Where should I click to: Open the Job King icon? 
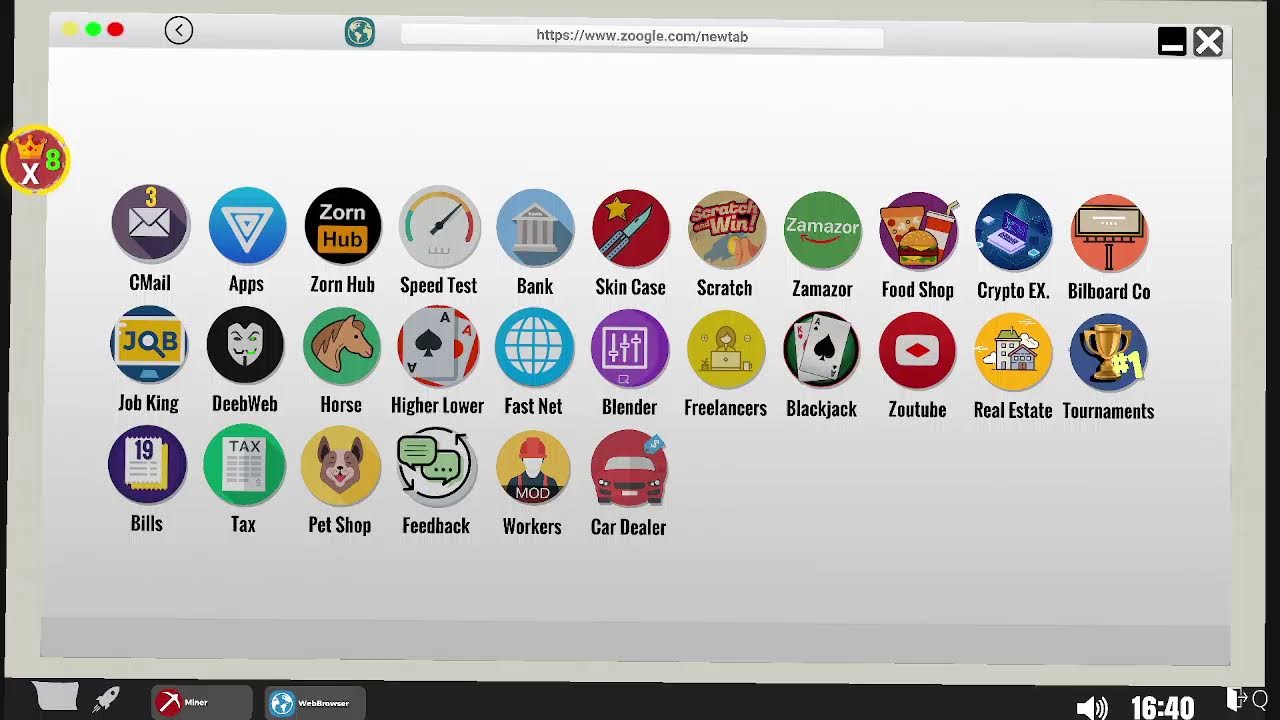click(149, 344)
